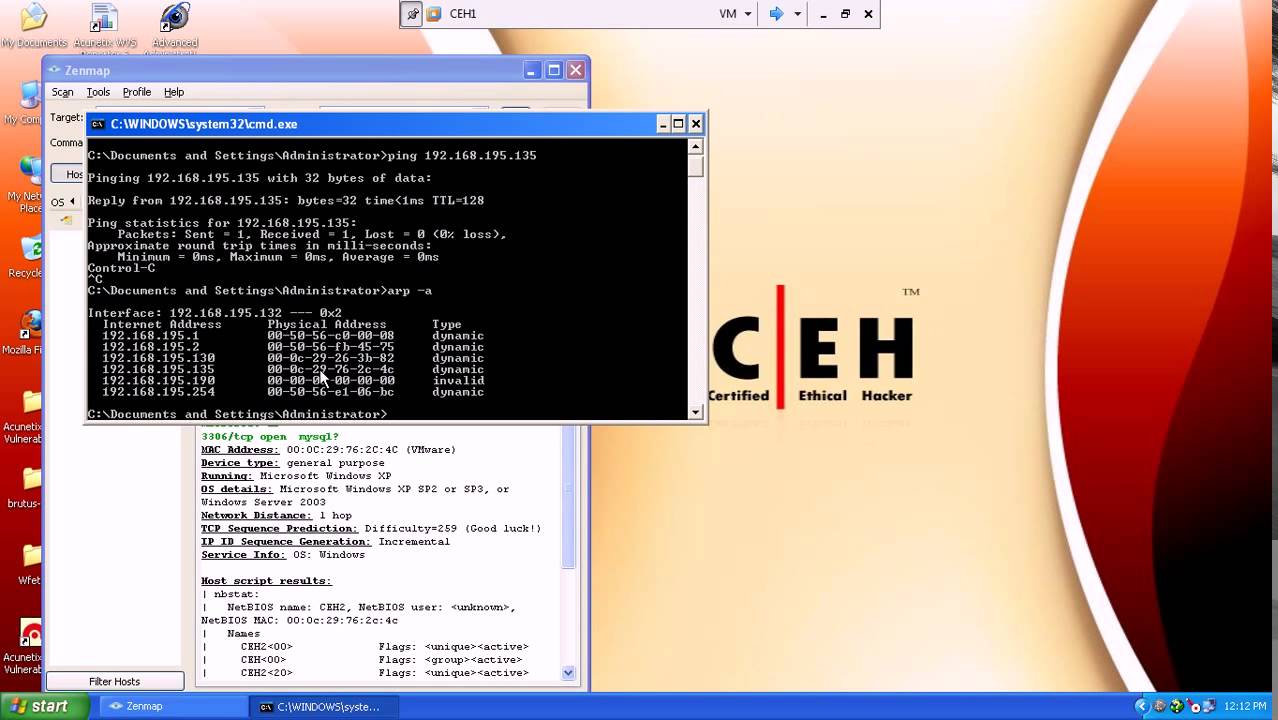The width and height of the screenshot is (1278, 720).
Task: Click 192.168.195.254 entry in arp table
Action: pyautogui.click(x=158, y=392)
